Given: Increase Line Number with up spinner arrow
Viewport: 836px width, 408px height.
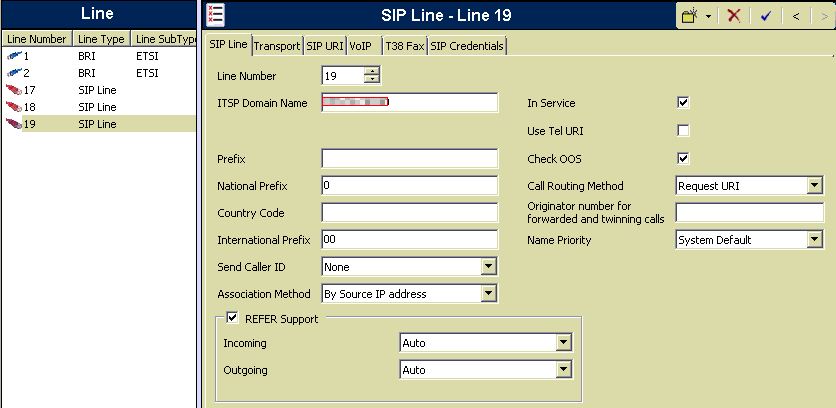Looking at the screenshot, I should pyautogui.click(x=373, y=71).
